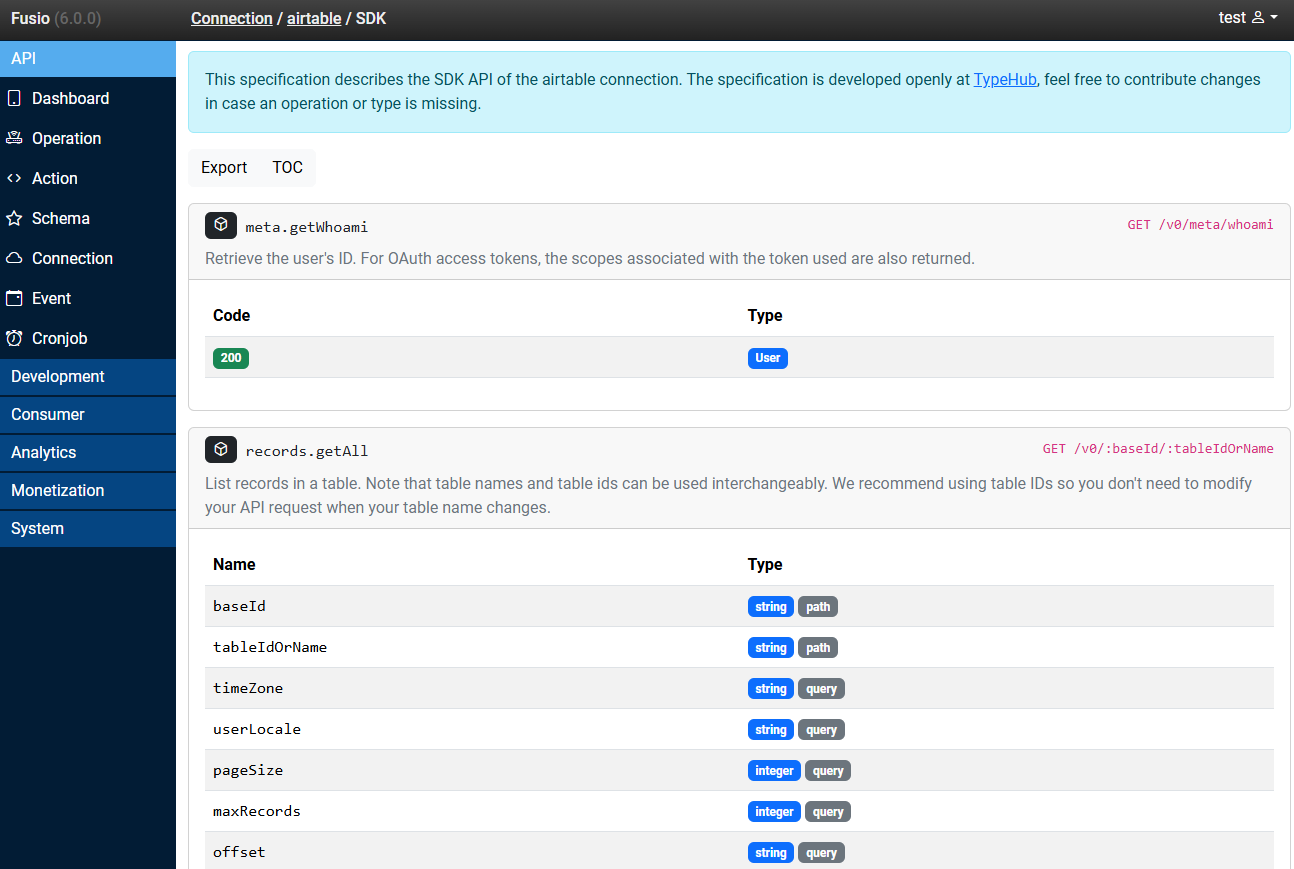The width and height of the screenshot is (1294, 869).
Task: Click the GET /v0/:baseId/:tableIdOrName route
Action: [1158, 449]
